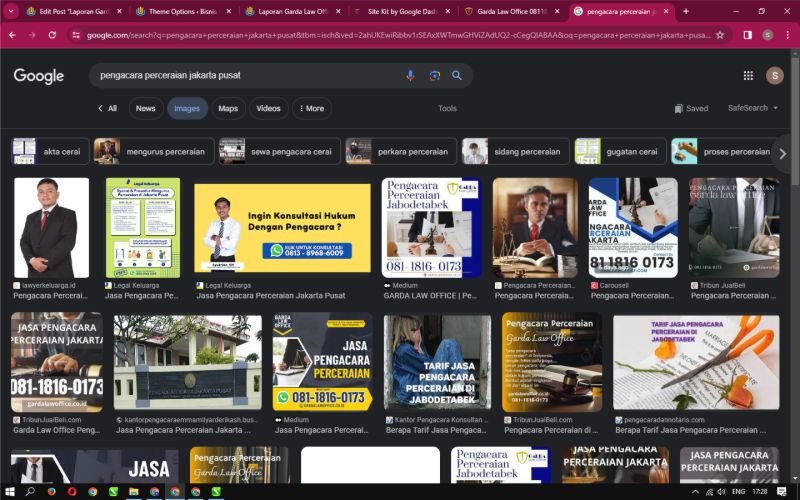Viewport: 800px width, 500px height.
Task: Open a new browser tab
Action: pos(685,11)
